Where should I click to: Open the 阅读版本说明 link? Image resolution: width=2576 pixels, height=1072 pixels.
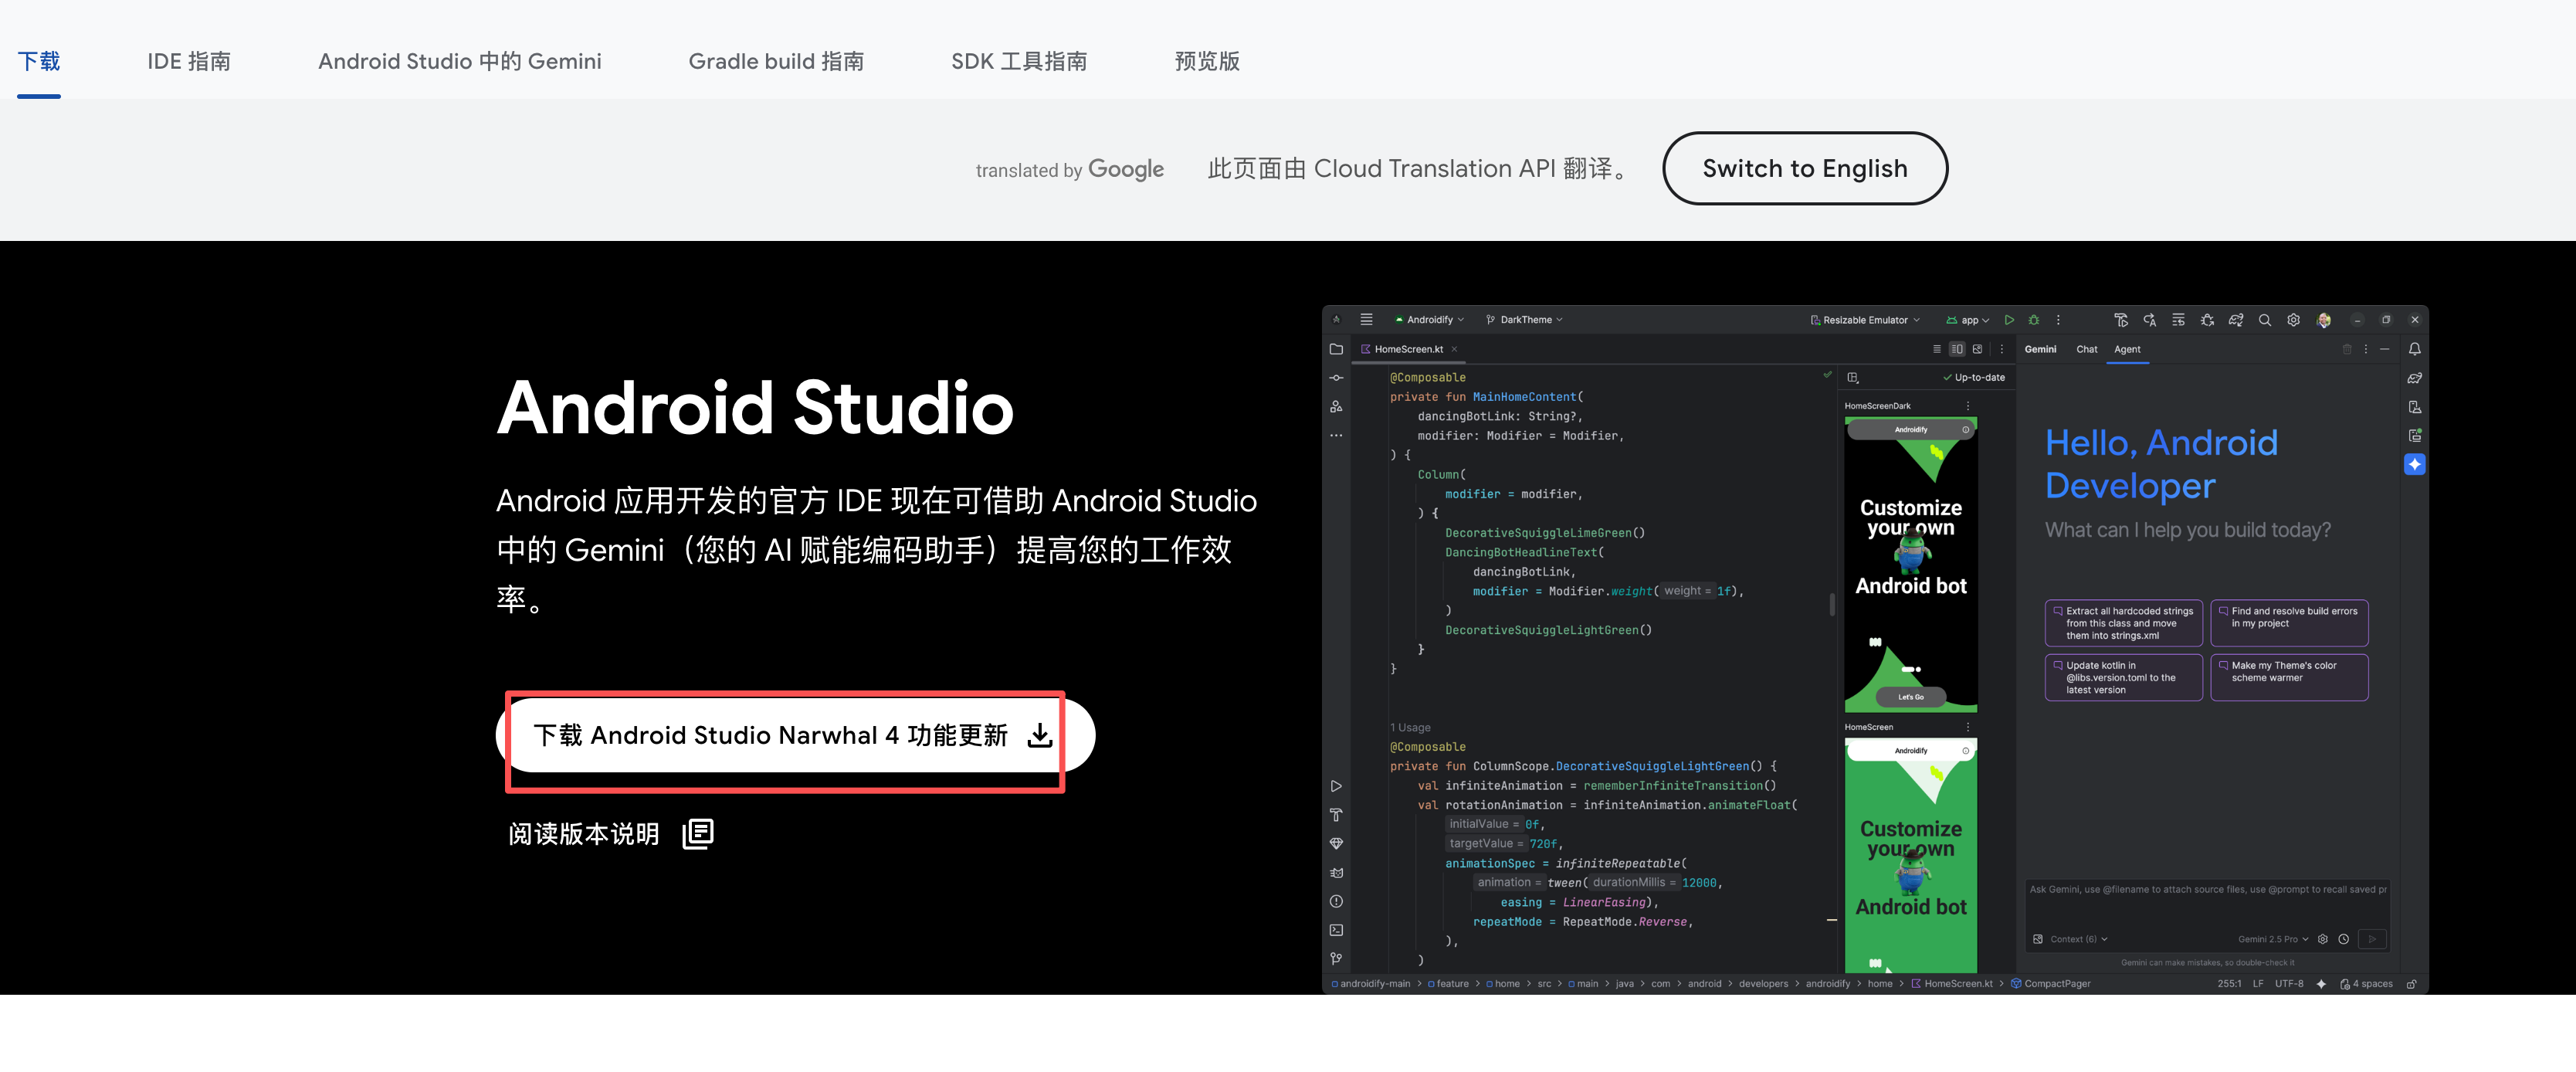[611, 834]
